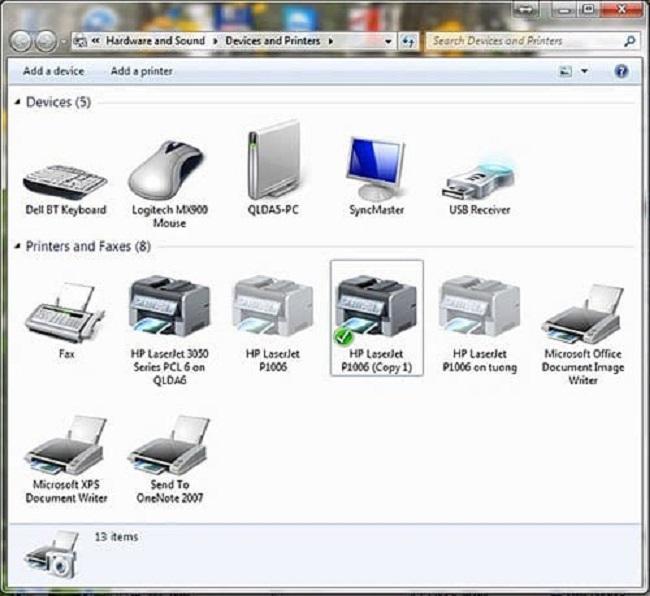This screenshot has width=650, height=596.
Task: Click the search magnifier icon
Action: (x=629, y=41)
